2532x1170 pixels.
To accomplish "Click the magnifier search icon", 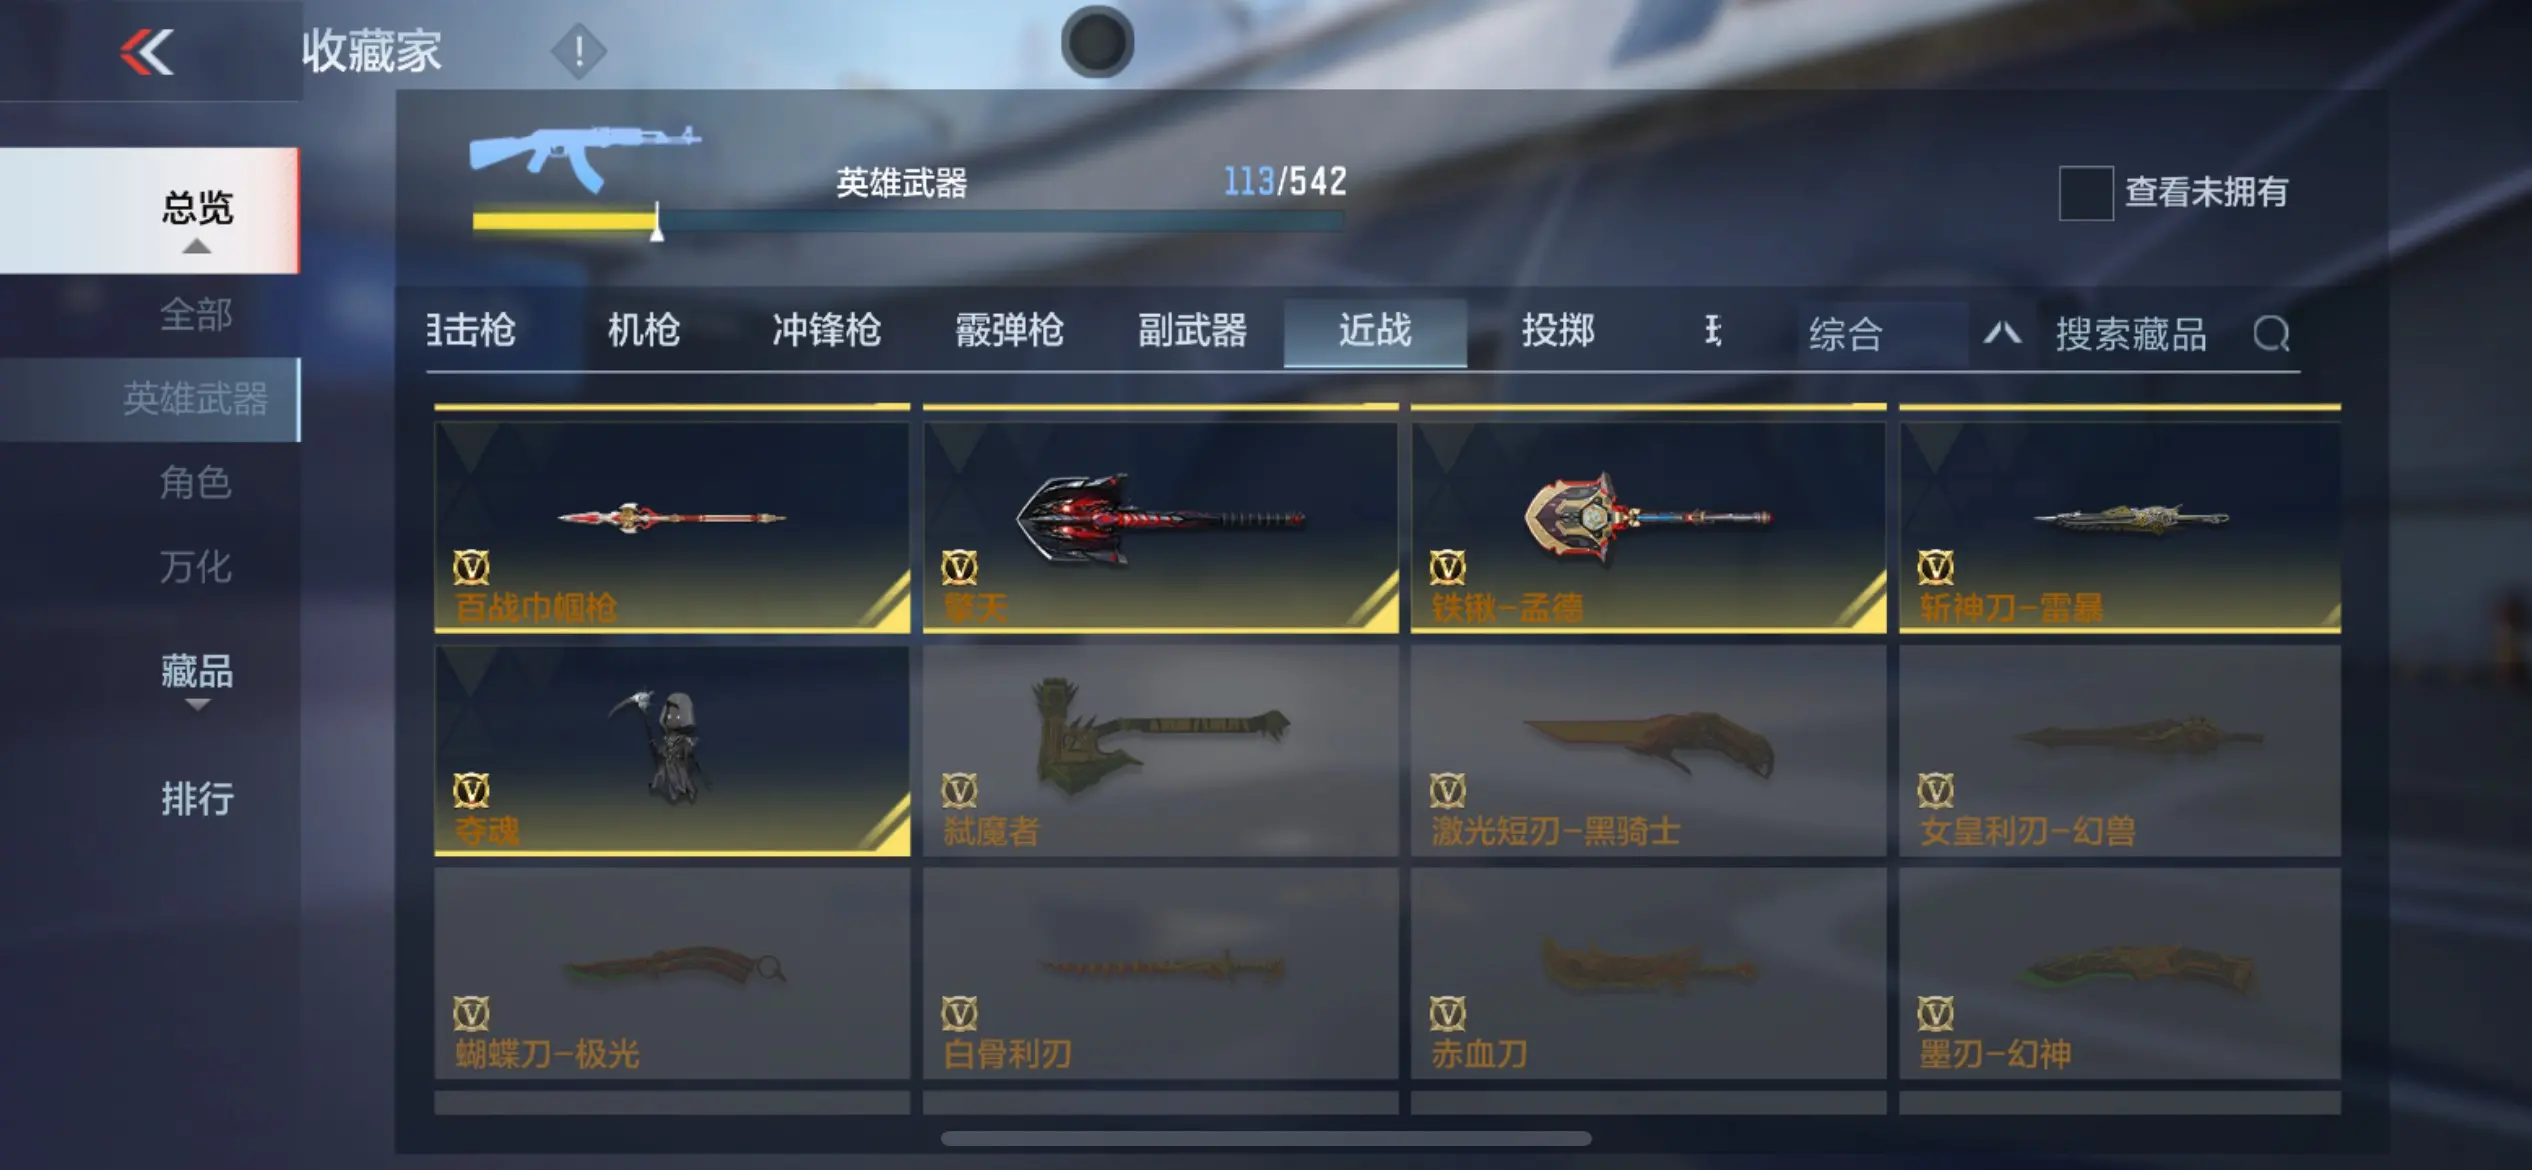I will point(2271,334).
